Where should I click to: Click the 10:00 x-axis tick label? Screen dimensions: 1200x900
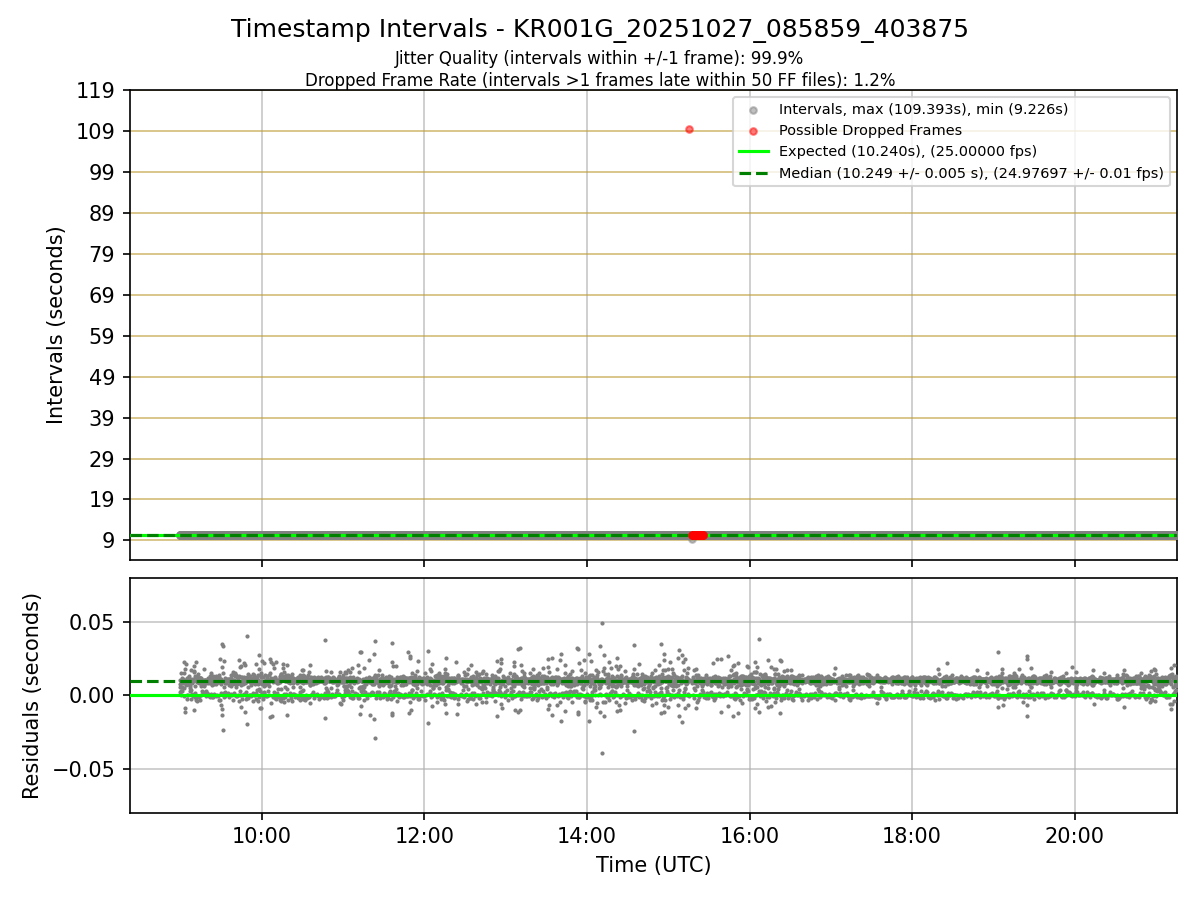point(262,835)
